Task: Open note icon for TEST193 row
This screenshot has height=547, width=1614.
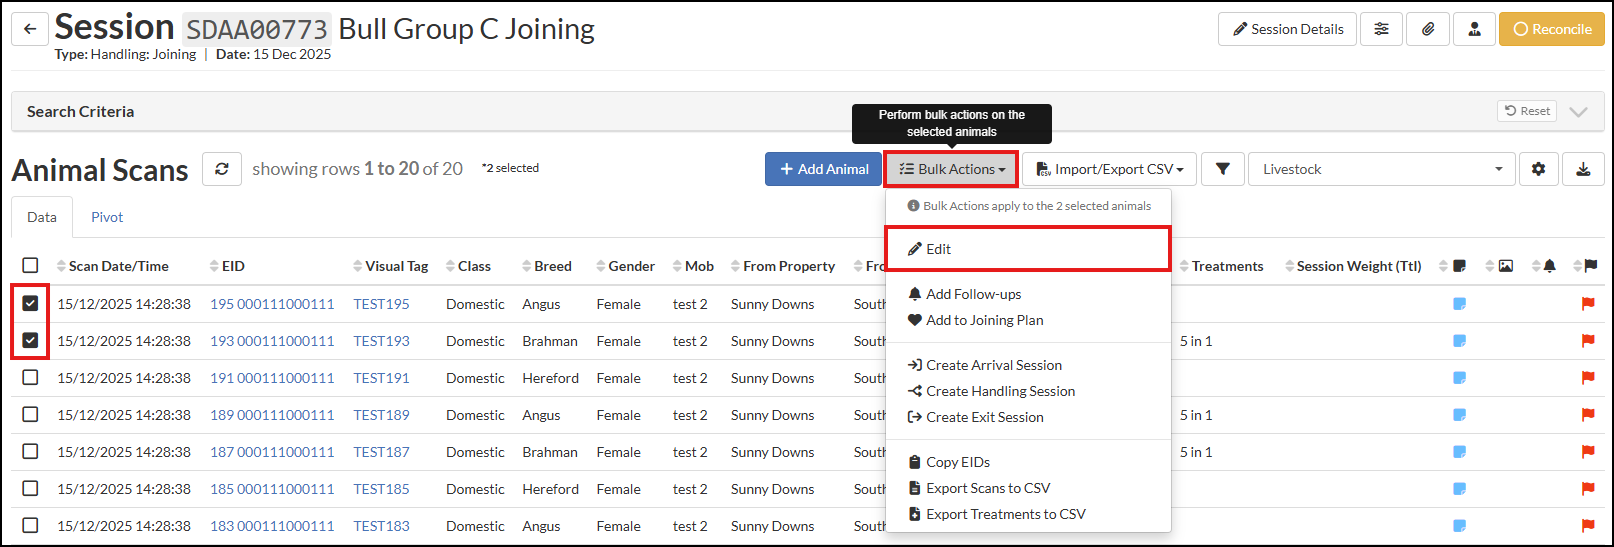Action: (1459, 341)
